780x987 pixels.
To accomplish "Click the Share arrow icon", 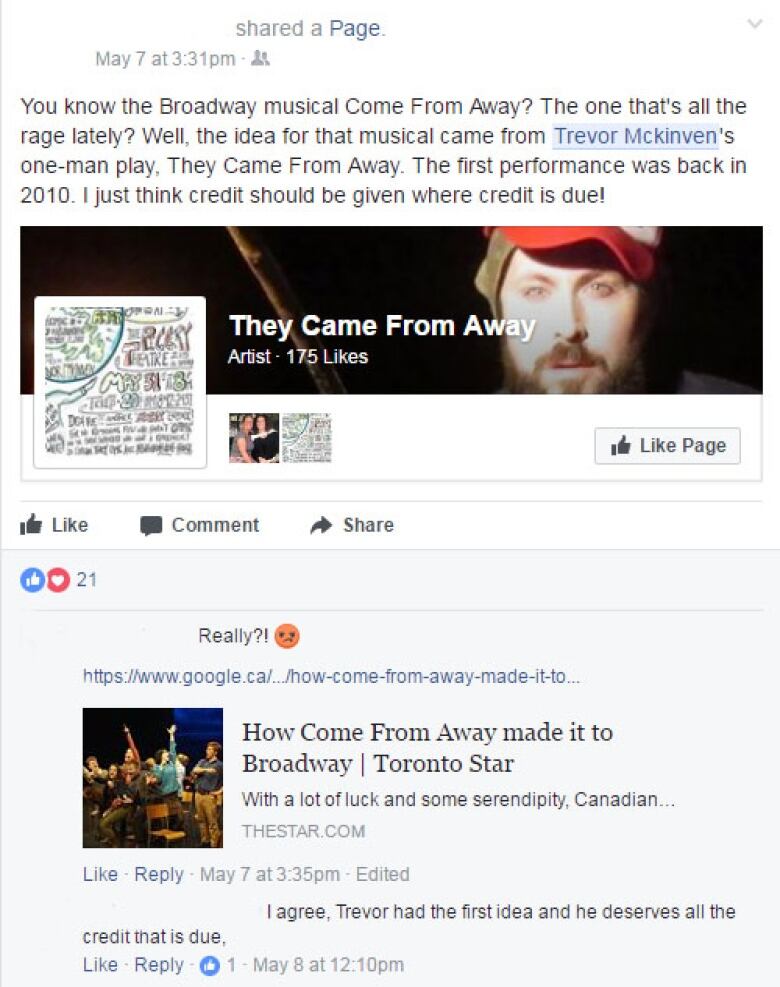I will (321, 525).
